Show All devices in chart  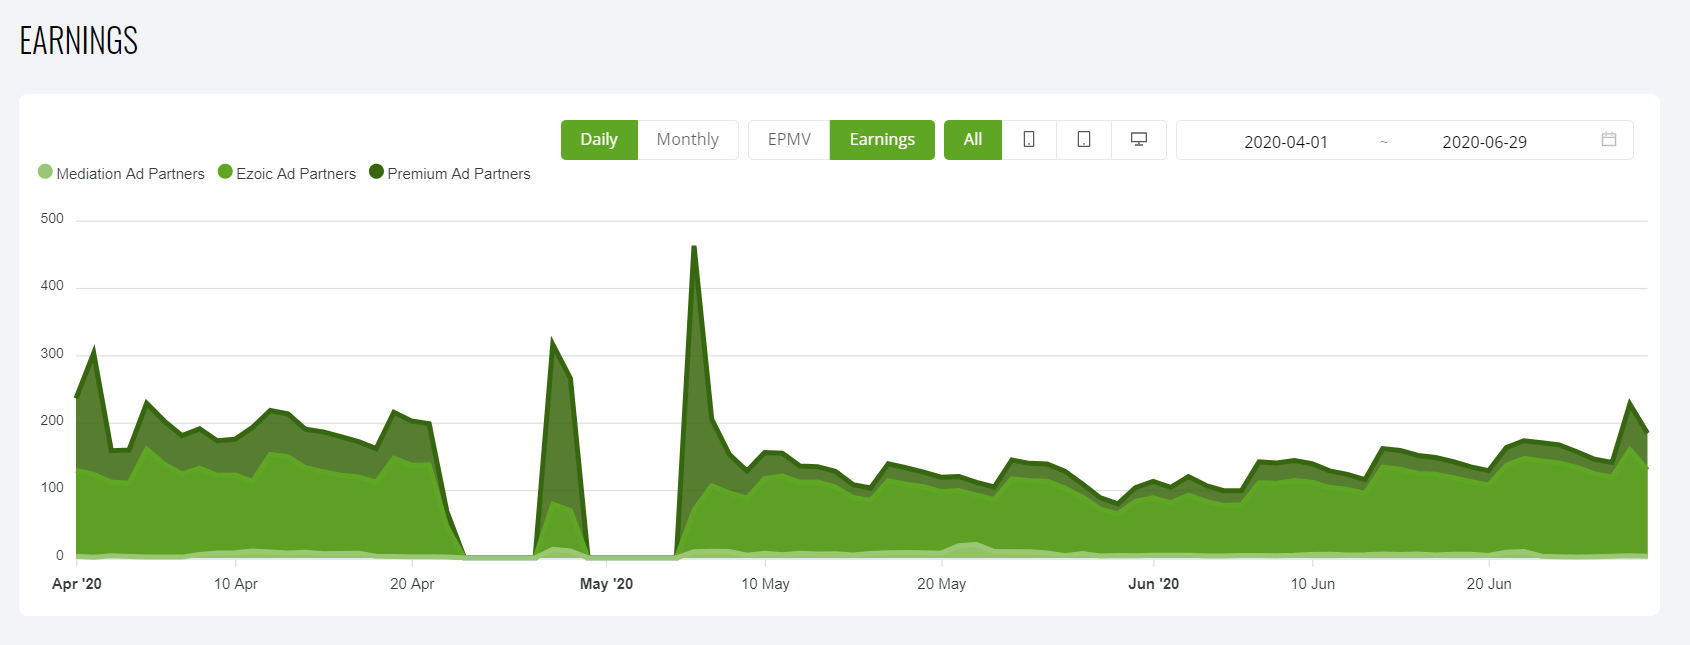972,140
